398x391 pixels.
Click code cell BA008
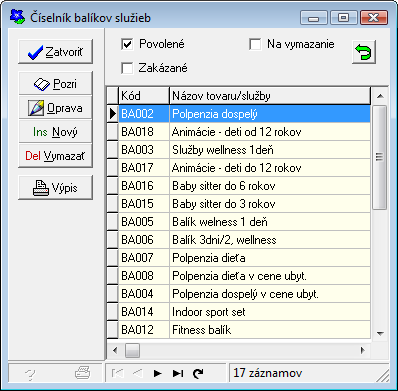[x=144, y=276]
